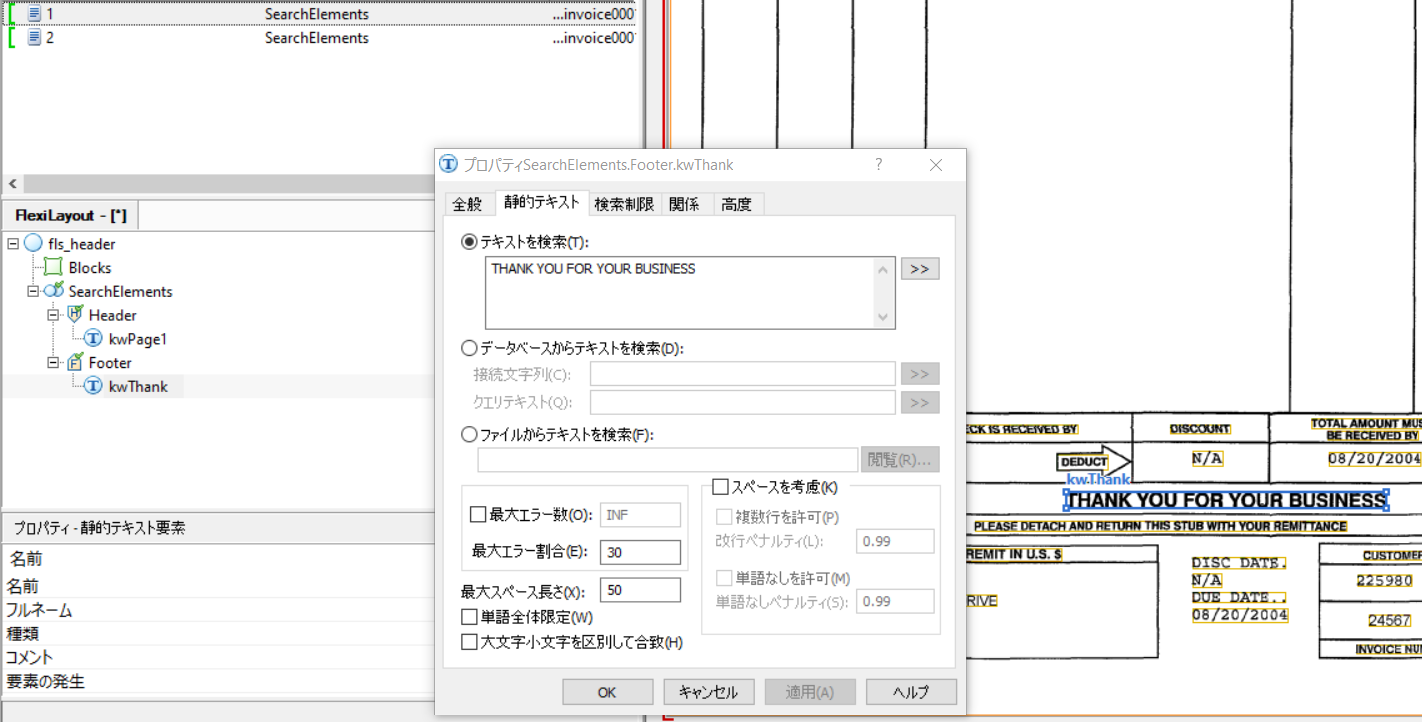Click the document icon in row 2
Image resolution: width=1422 pixels, height=722 pixels.
[x=34, y=38]
